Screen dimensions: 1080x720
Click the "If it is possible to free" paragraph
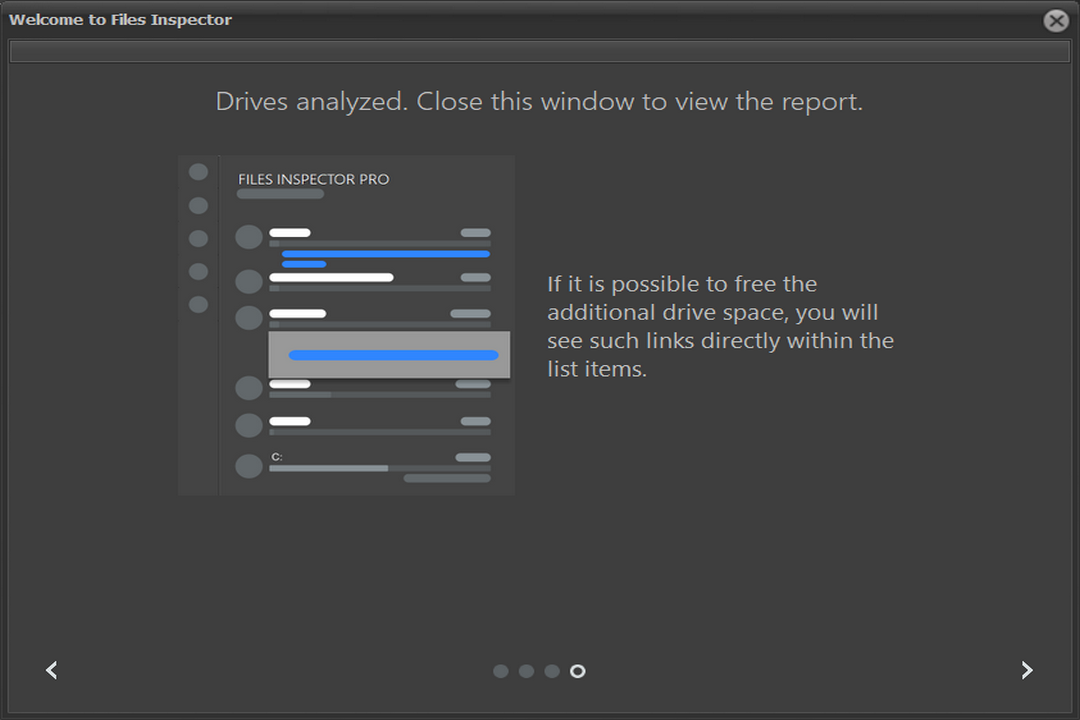[x=720, y=326]
